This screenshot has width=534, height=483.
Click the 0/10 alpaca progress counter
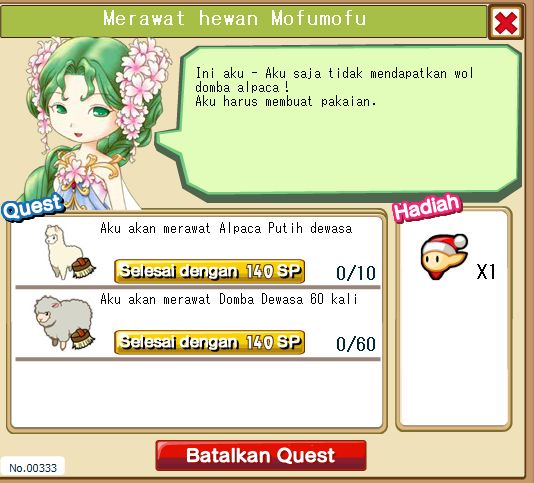[x=356, y=273]
